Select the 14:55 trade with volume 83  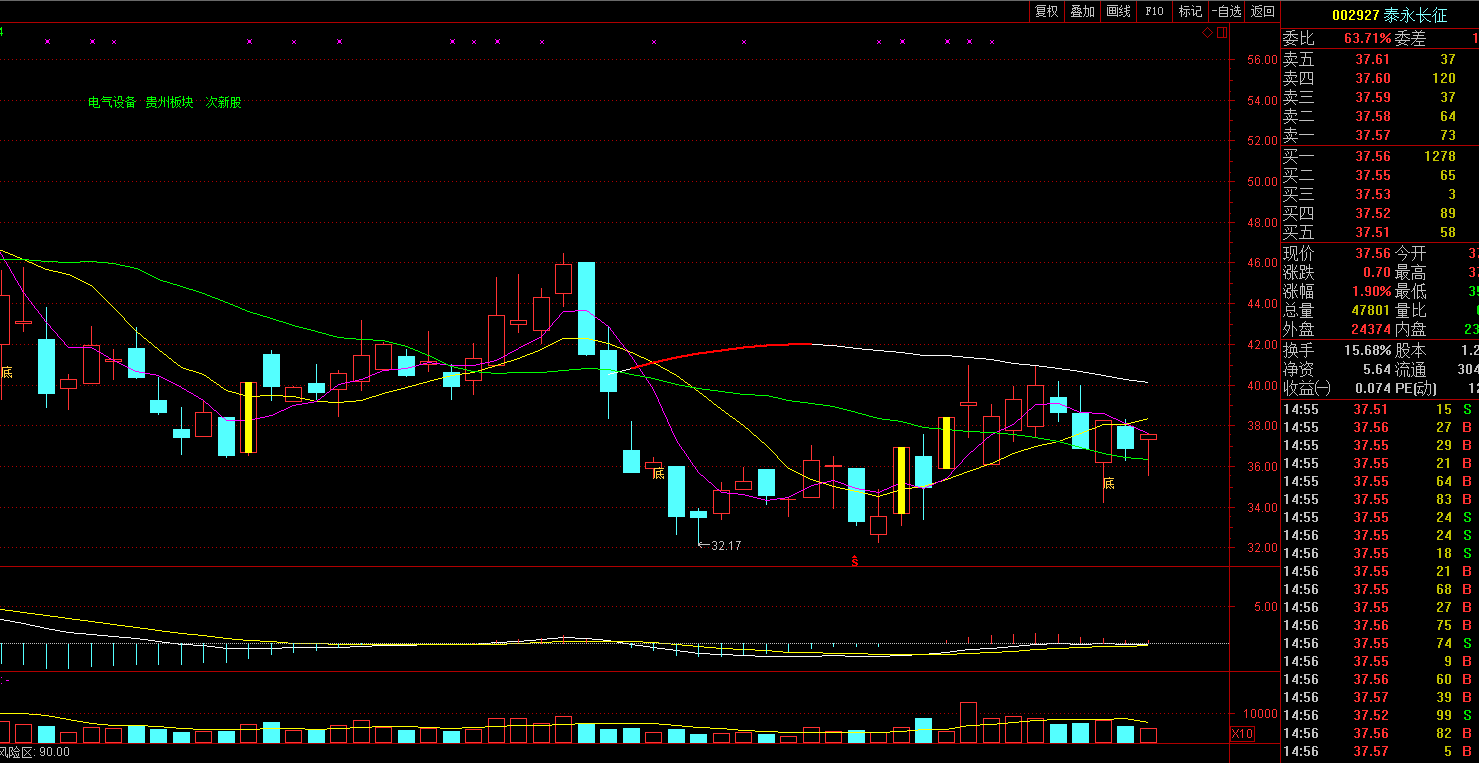[x=1380, y=500]
